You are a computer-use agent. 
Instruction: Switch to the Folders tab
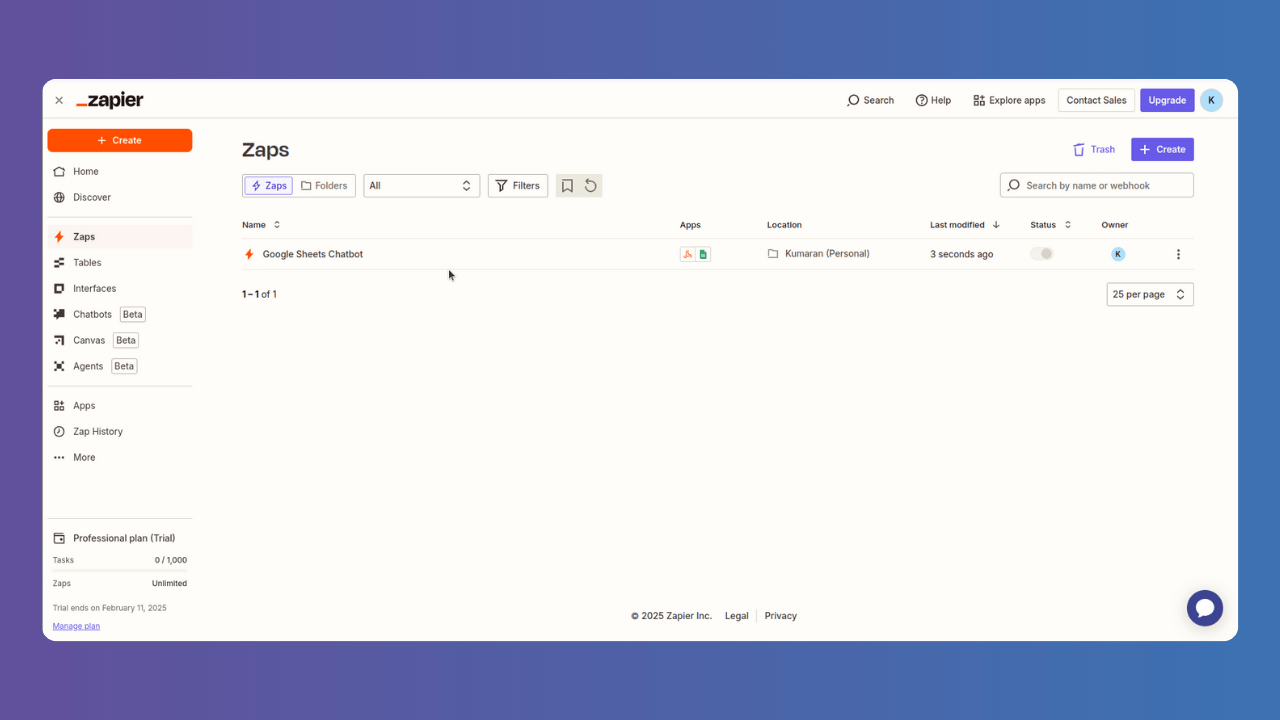point(324,186)
